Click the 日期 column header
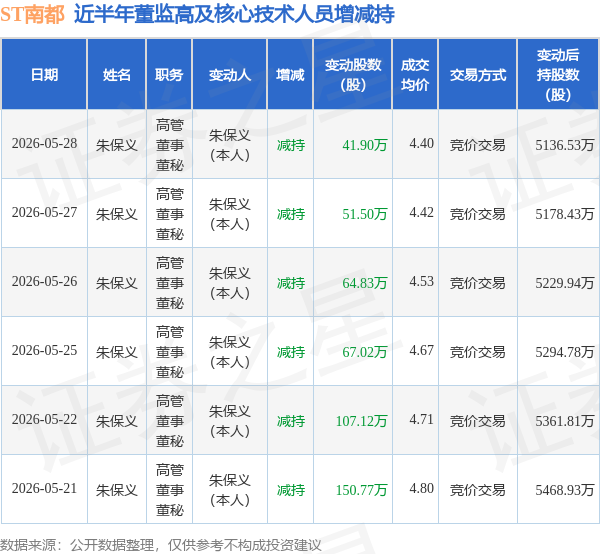 44,75
